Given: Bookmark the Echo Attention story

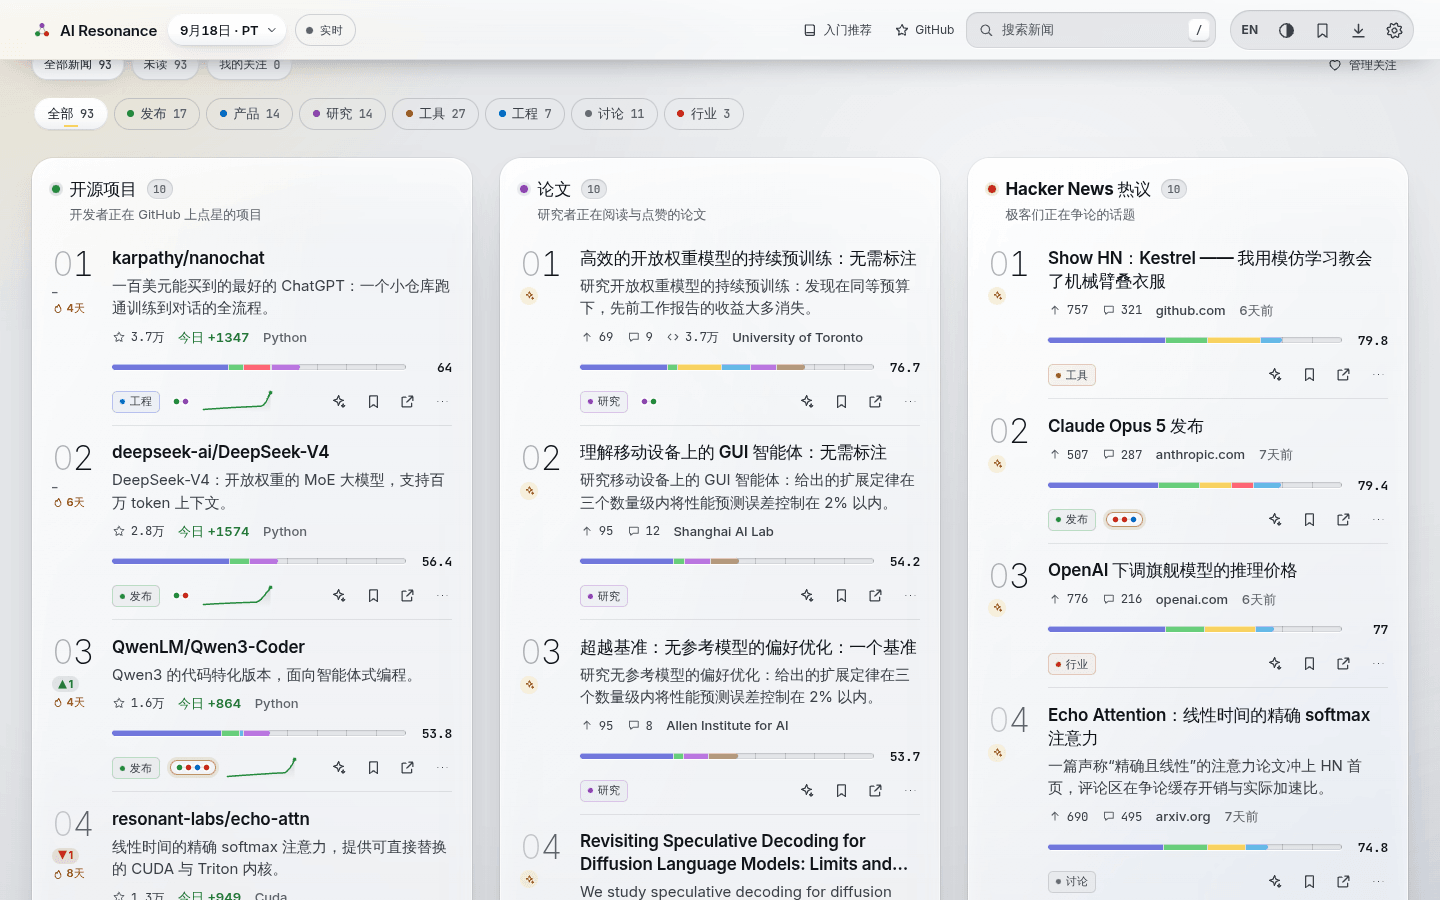Looking at the screenshot, I should (1309, 882).
